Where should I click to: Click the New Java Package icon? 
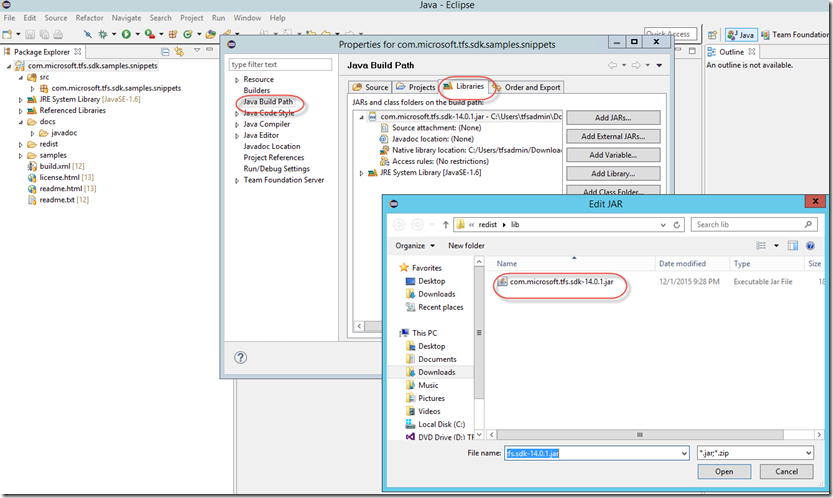point(173,35)
